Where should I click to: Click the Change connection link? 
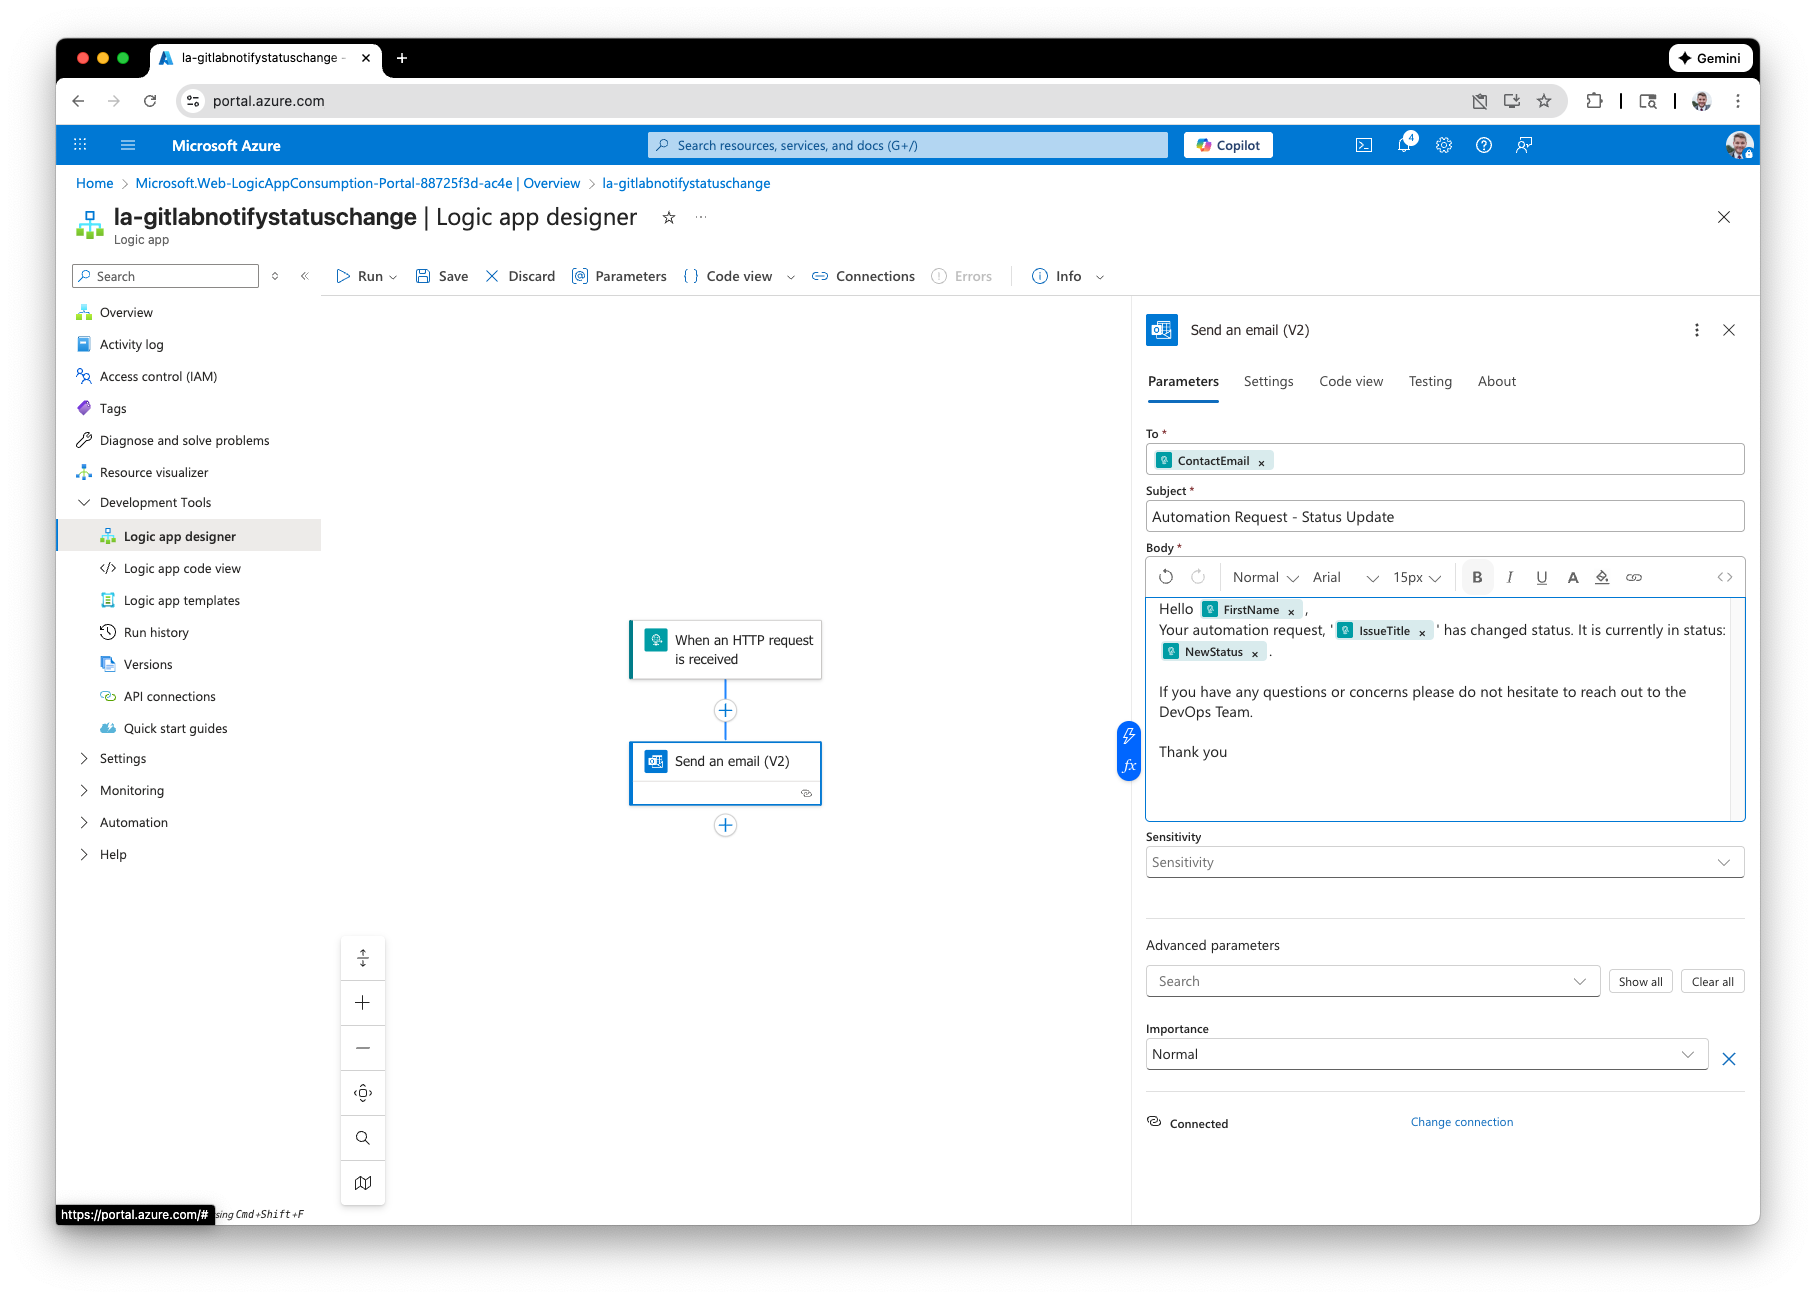click(x=1461, y=1122)
